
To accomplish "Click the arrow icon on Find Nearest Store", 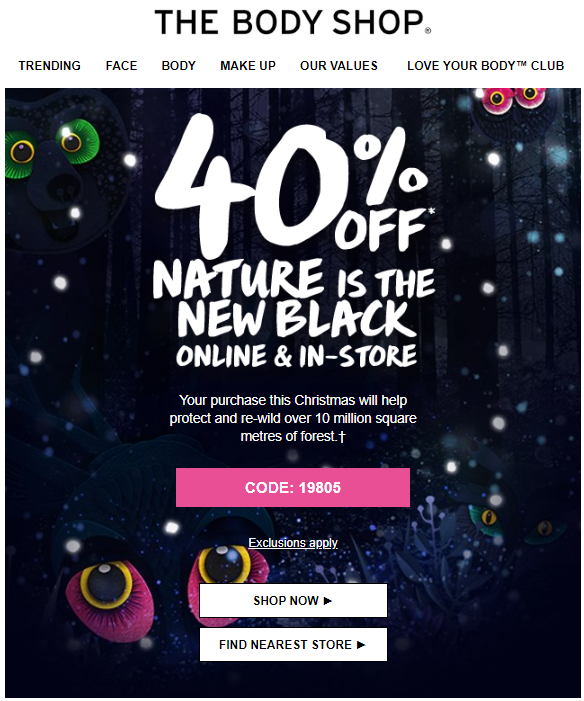I will 361,645.
